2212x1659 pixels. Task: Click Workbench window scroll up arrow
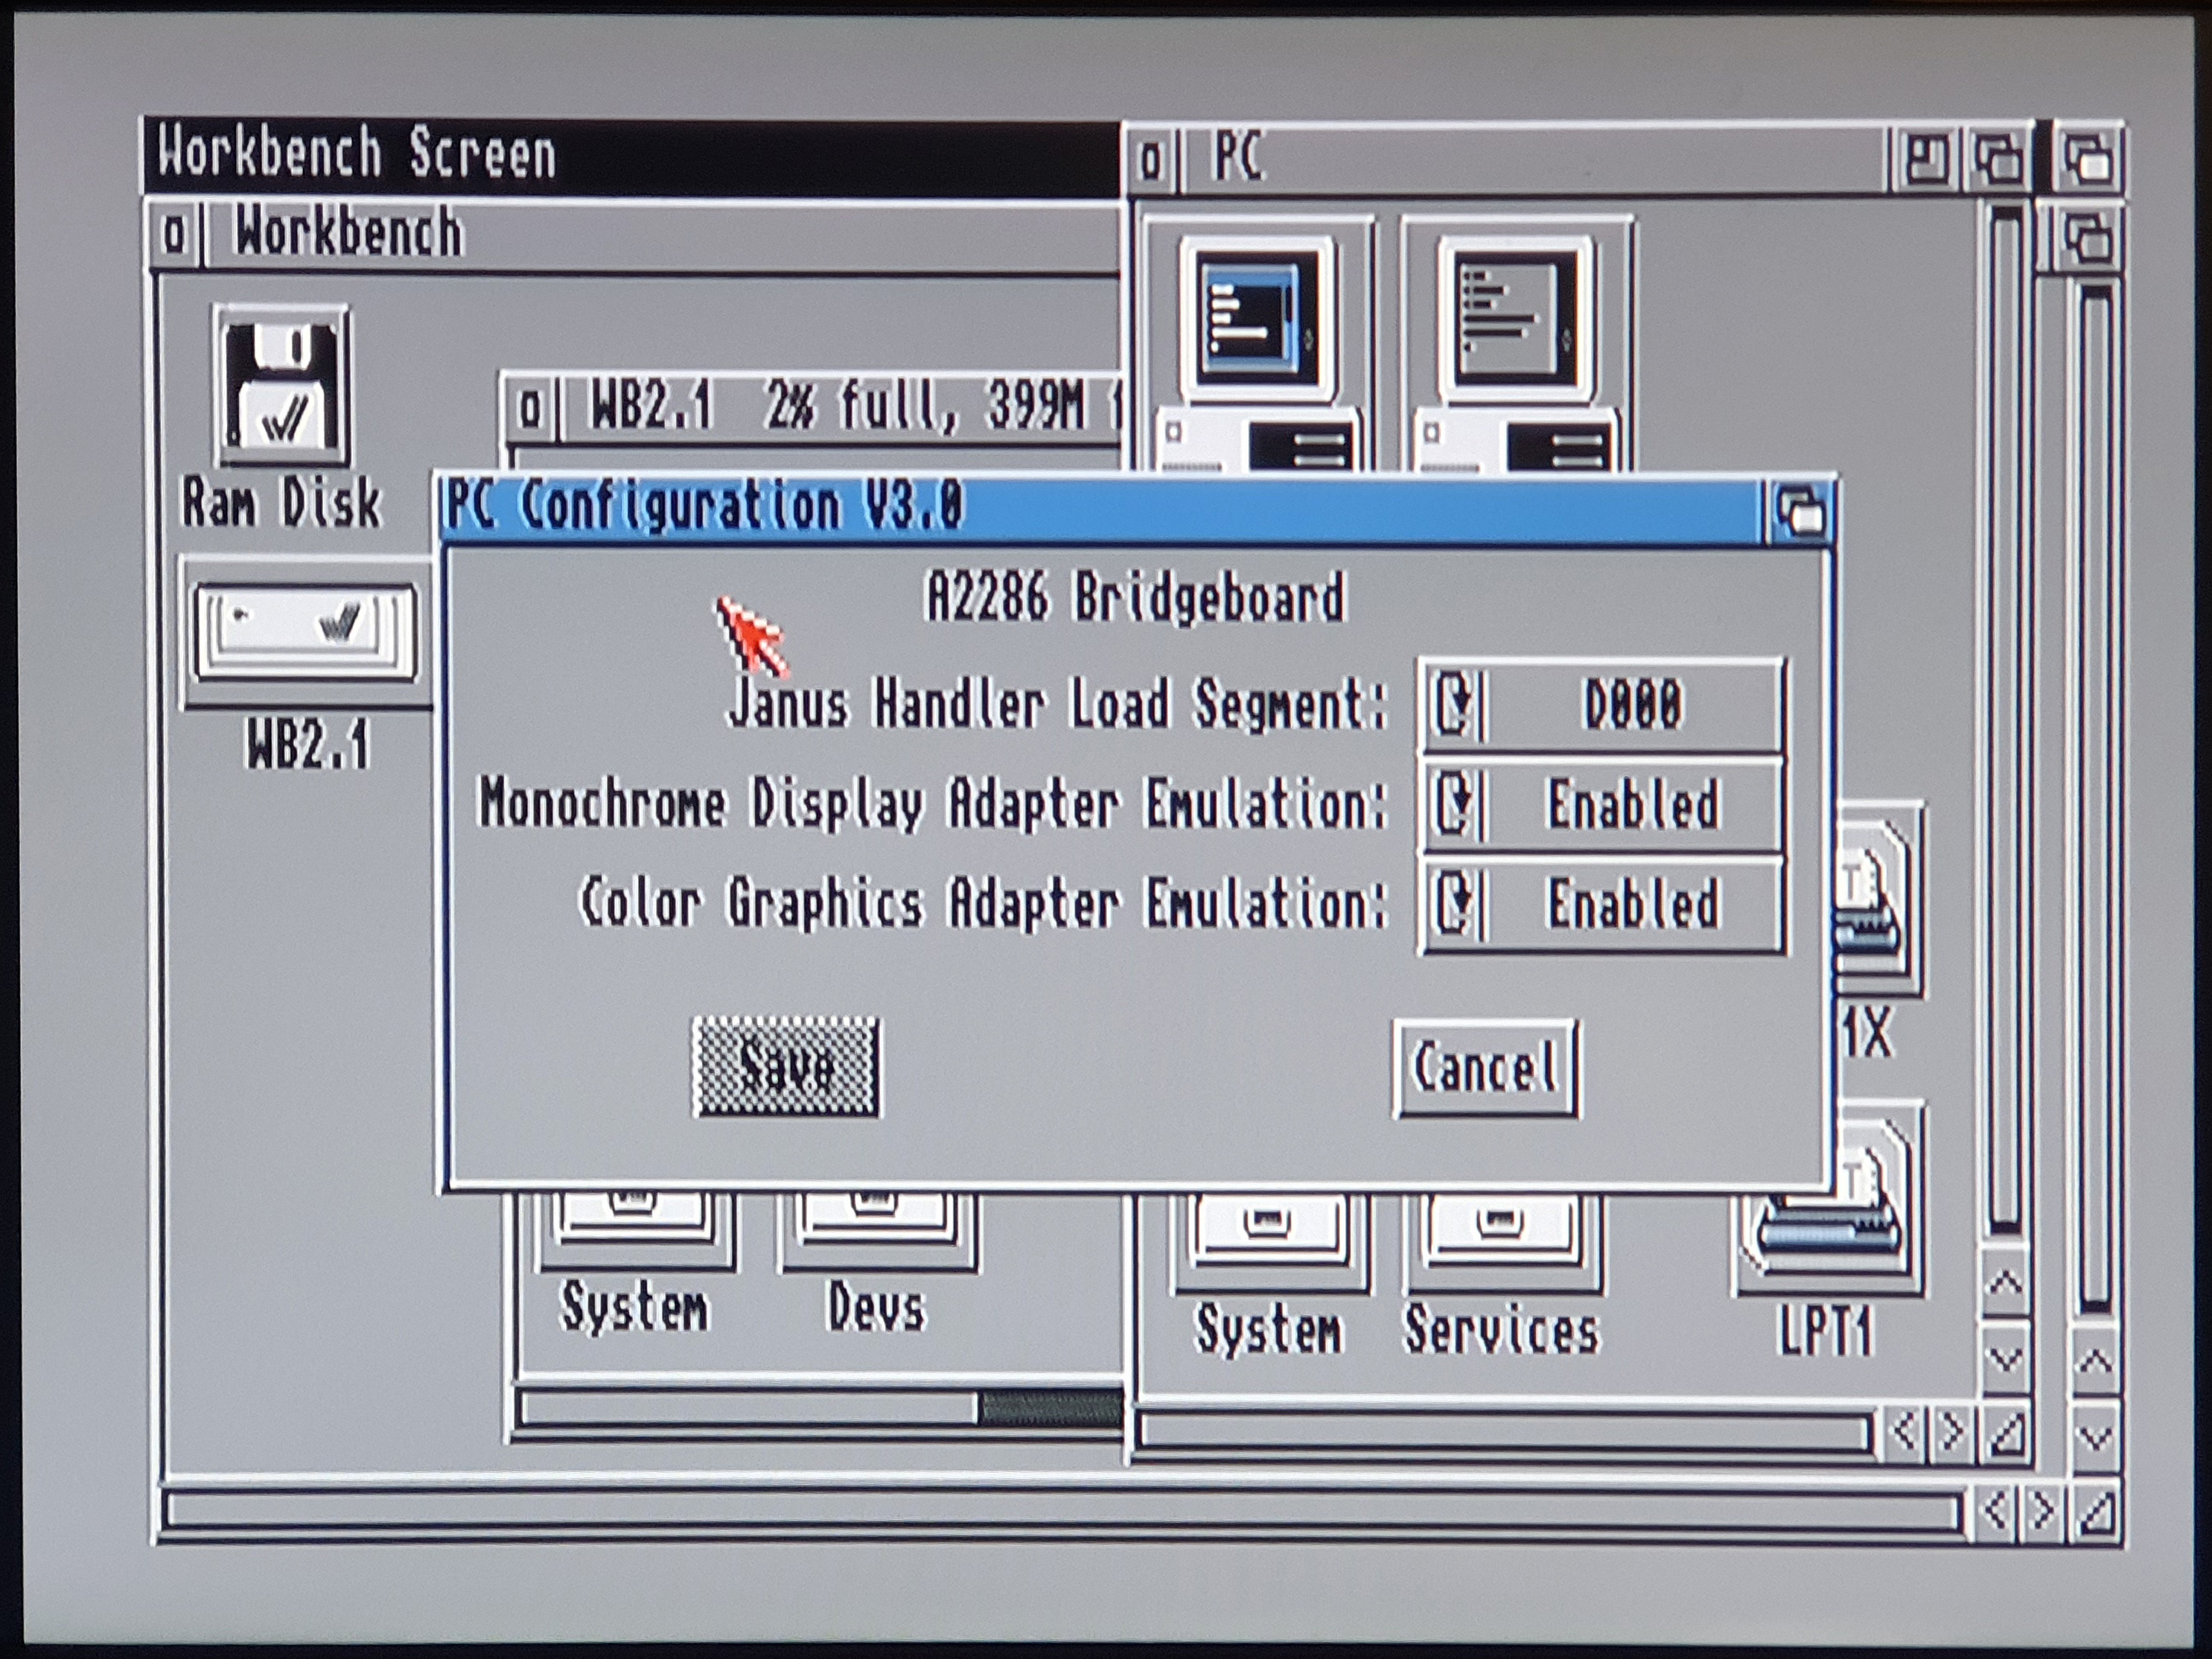click(2095, 1362)
